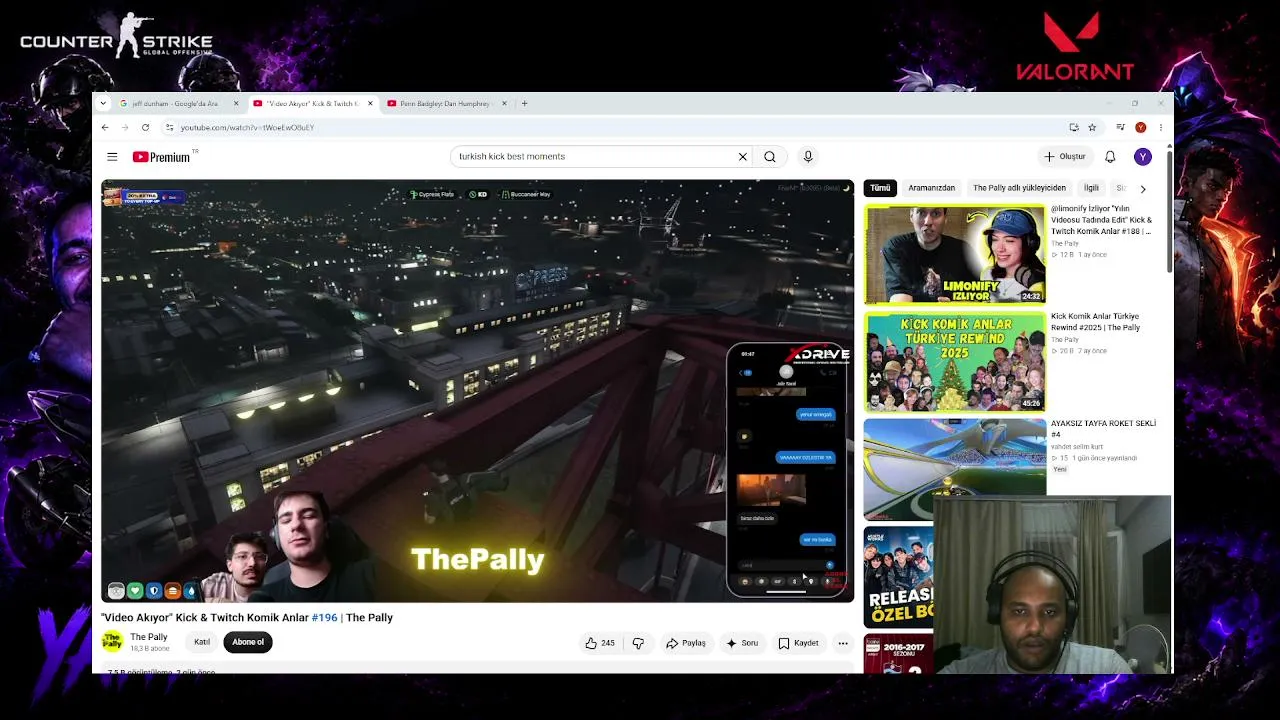
Task: Open the media control icon in toolbar
Action: pyautogui.click(x=1120, y=128)
